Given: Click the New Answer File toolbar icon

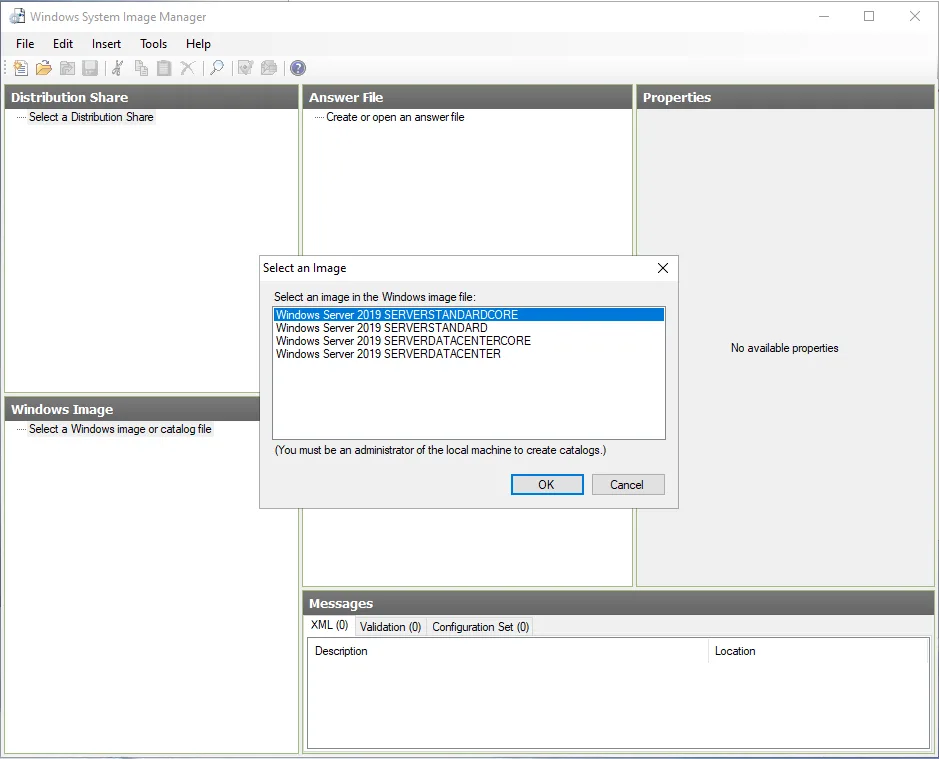Looking at the screenshot, I should click(x=20, y=68).
